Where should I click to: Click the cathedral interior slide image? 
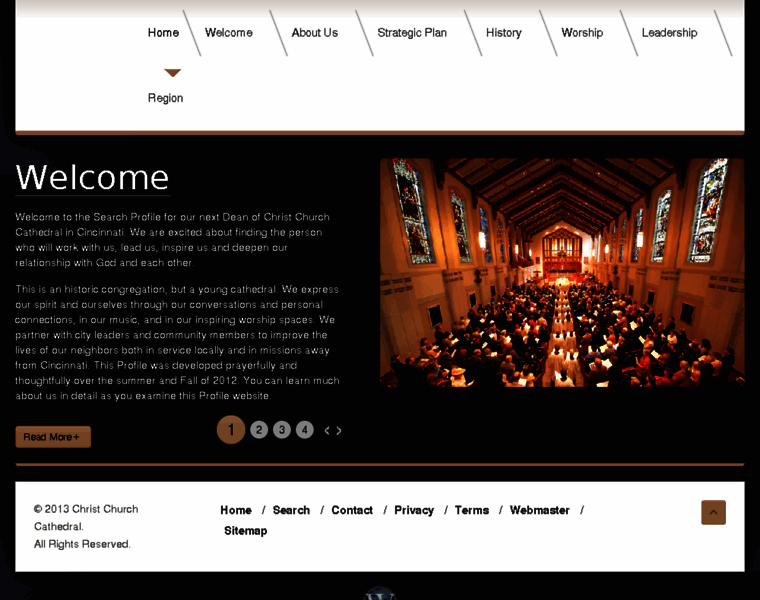tap(562, 272)
